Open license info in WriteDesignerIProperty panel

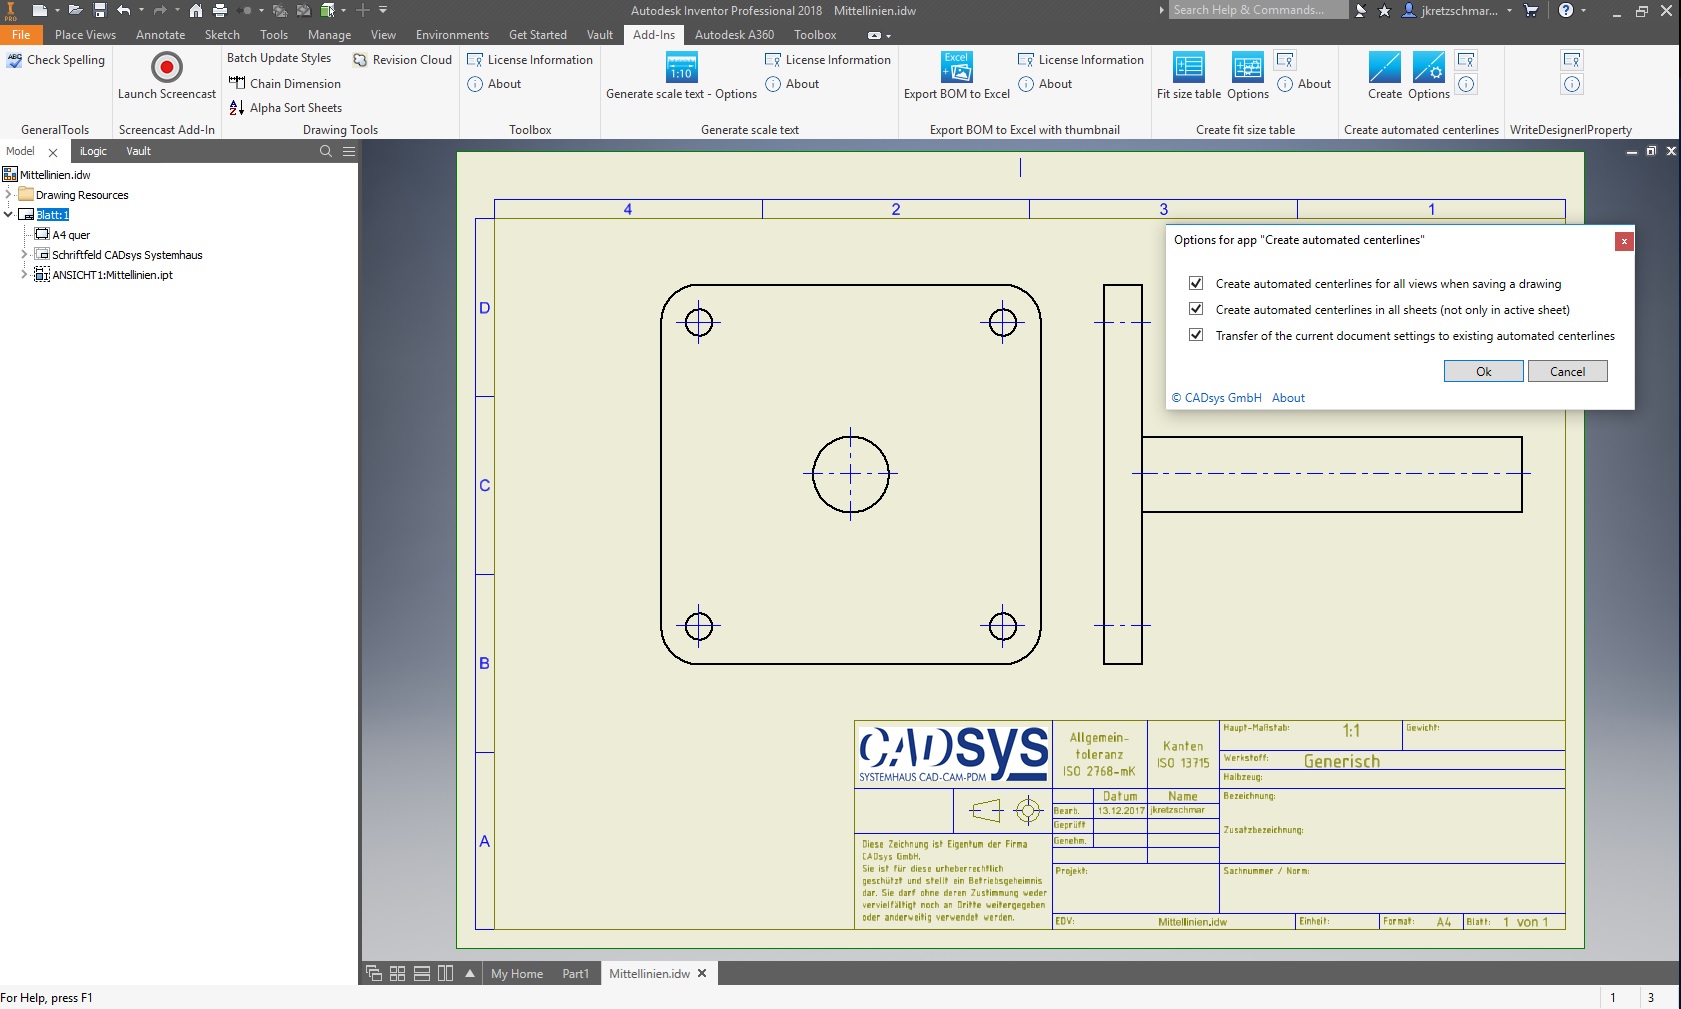coord(1572,60)
